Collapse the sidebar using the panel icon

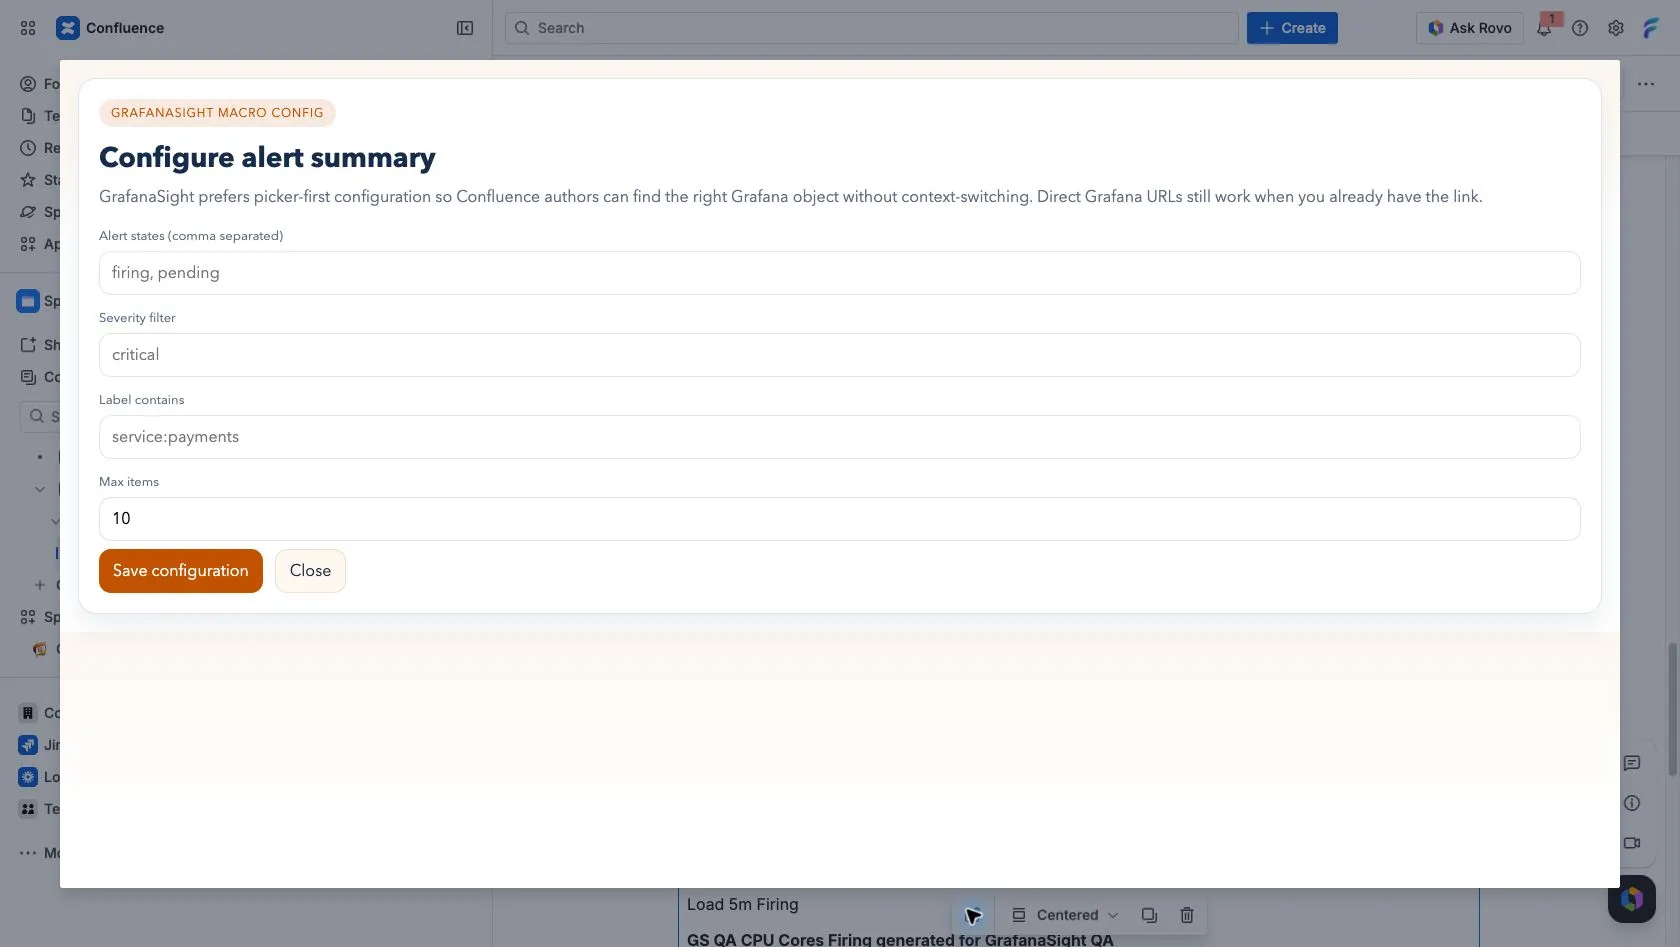(x=465, y=28)
